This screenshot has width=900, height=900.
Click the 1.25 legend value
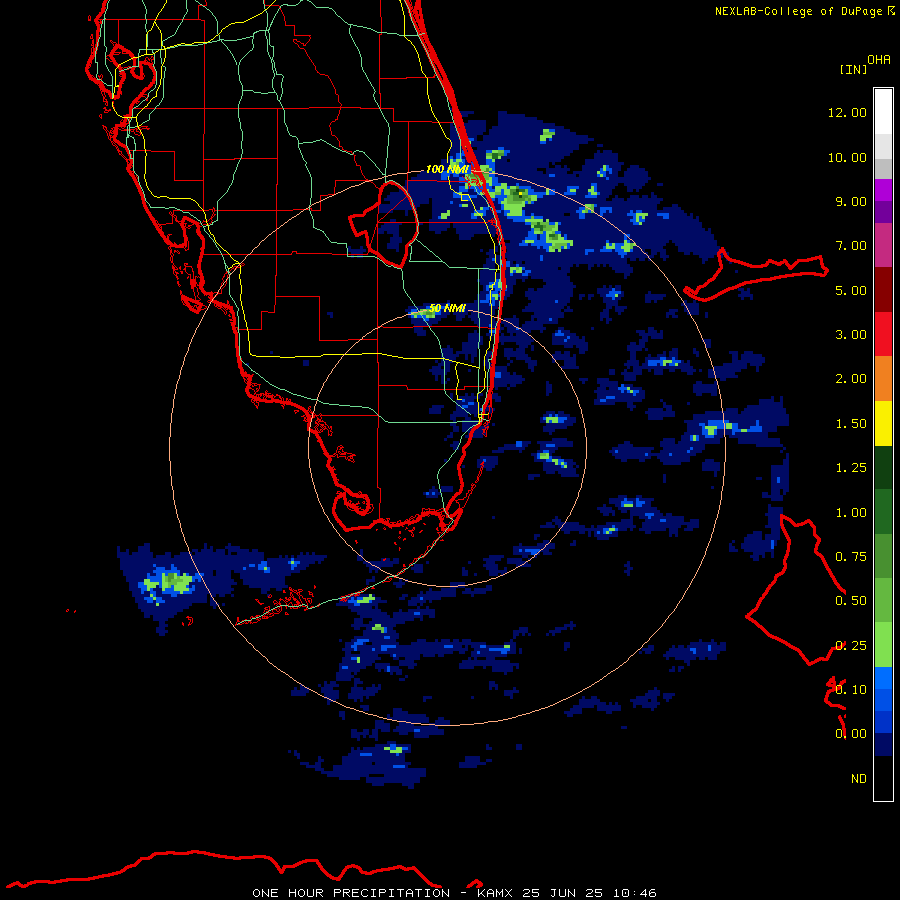[850, 468]
